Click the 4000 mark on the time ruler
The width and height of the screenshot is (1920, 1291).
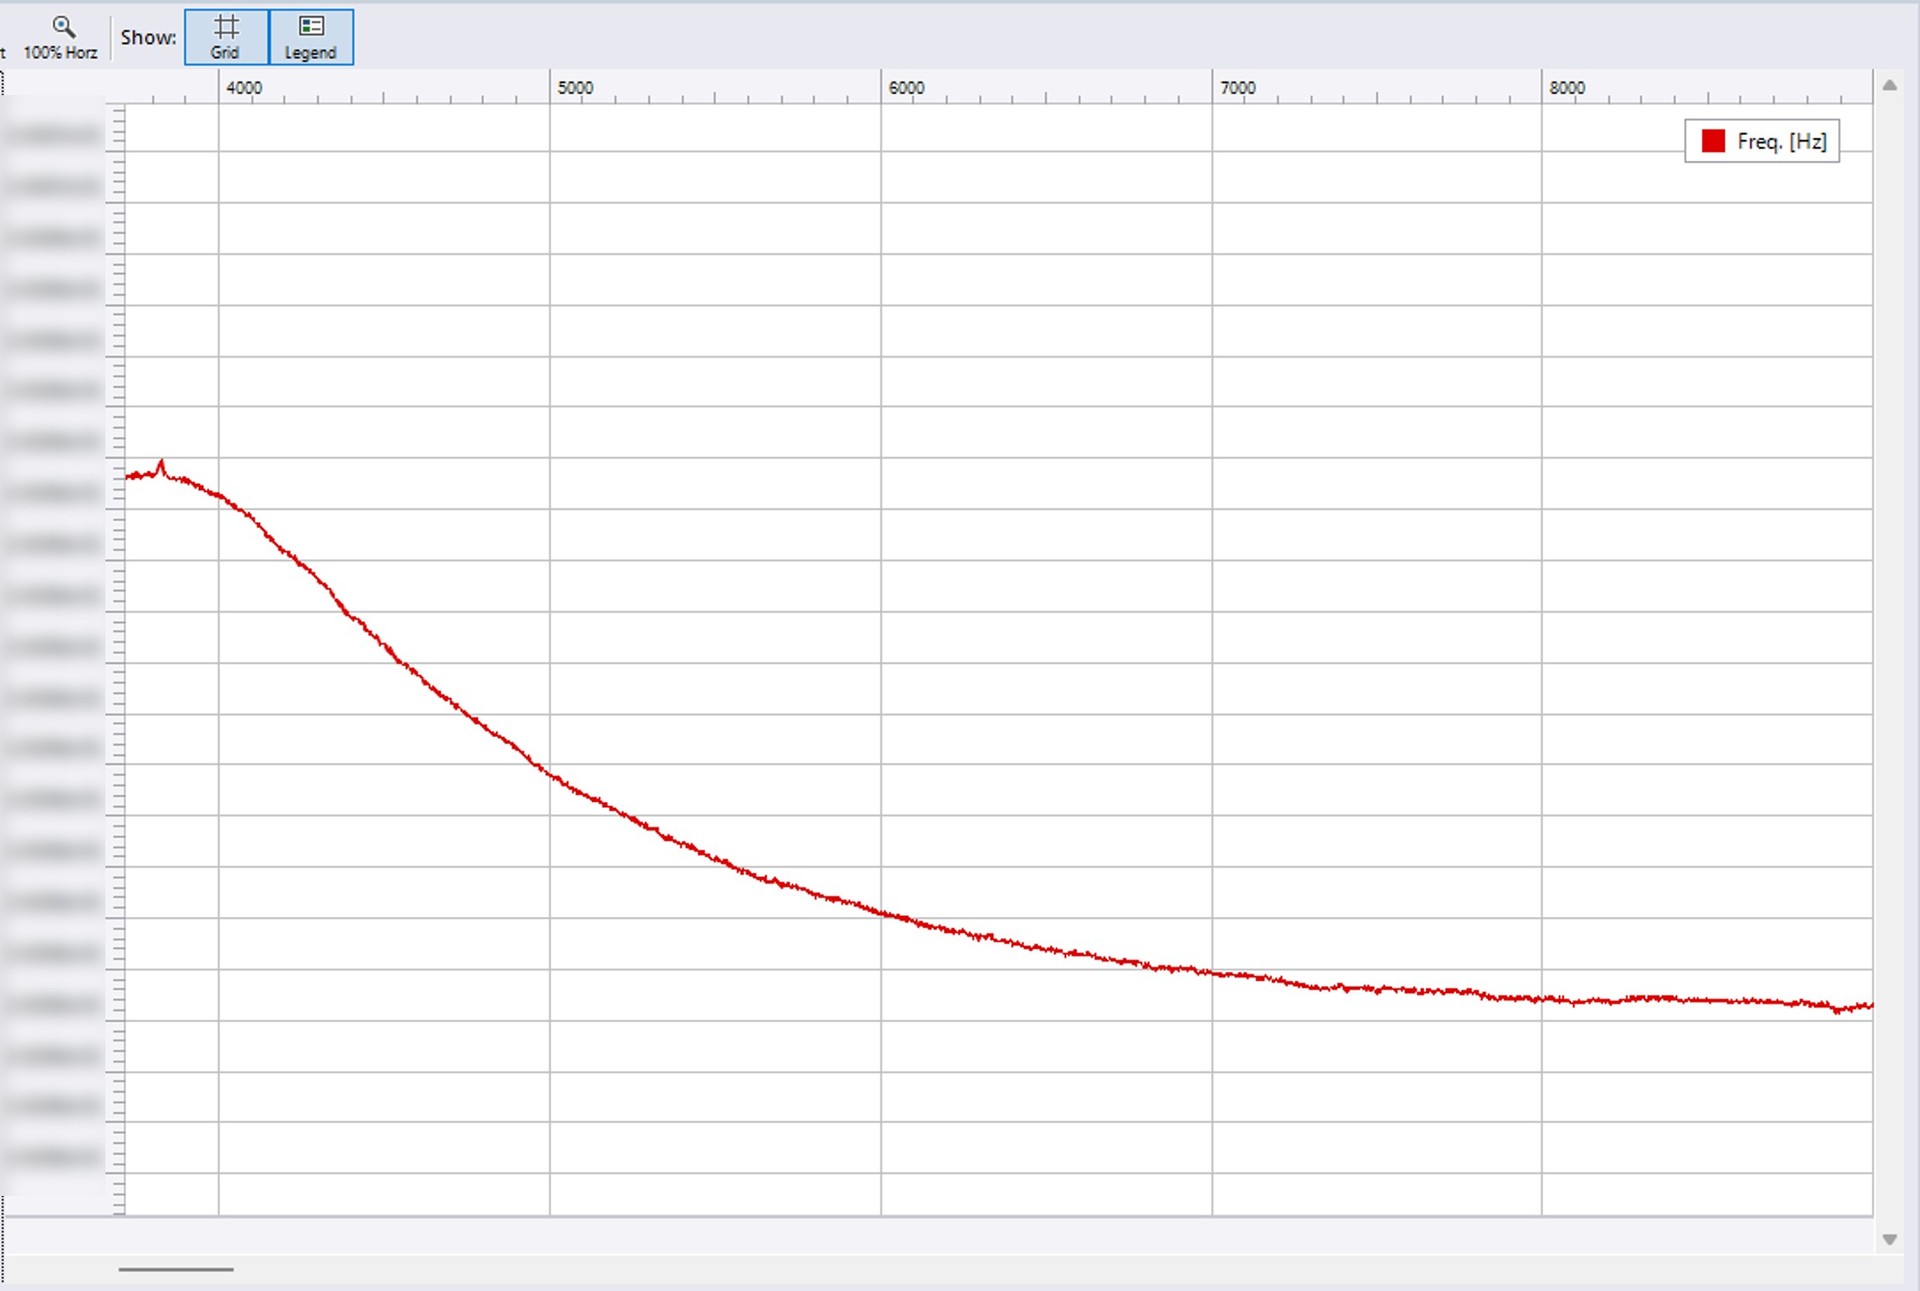[243, 88]
